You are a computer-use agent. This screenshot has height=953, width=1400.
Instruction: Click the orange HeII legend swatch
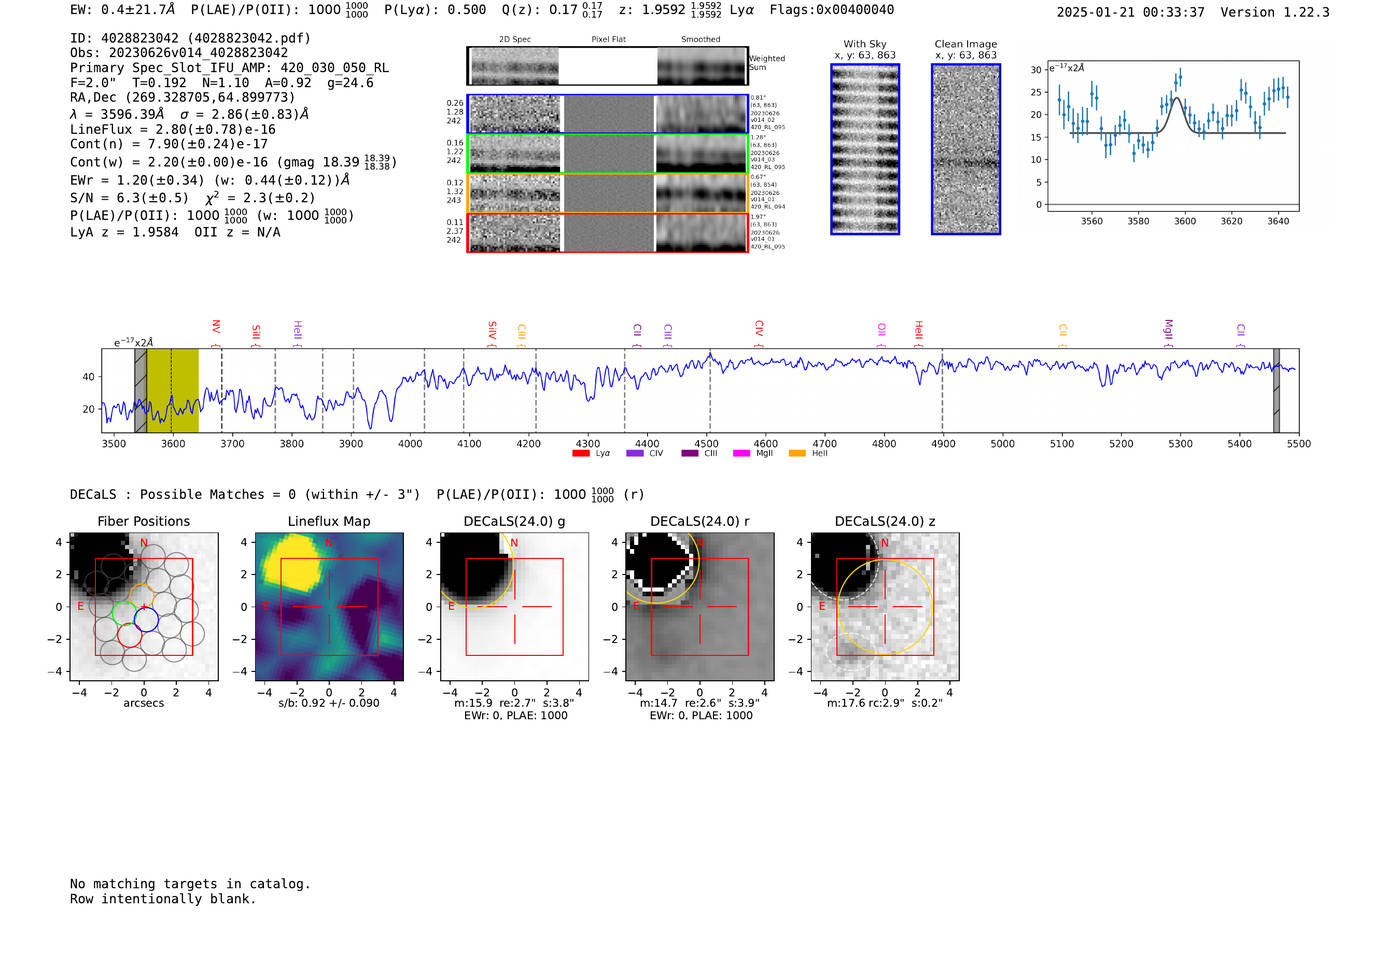tap(797, 453)
